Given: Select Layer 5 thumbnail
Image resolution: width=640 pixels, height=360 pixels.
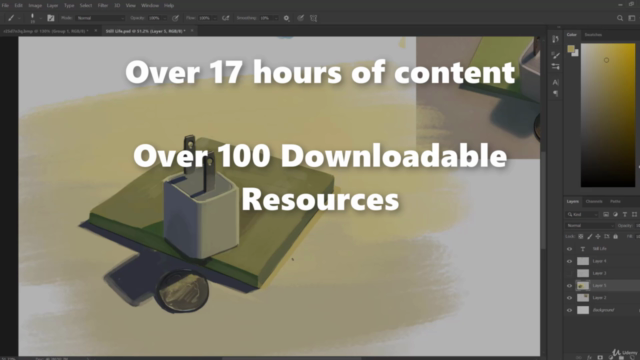Looking at the screenshot, I should click(x=583, y=286).
